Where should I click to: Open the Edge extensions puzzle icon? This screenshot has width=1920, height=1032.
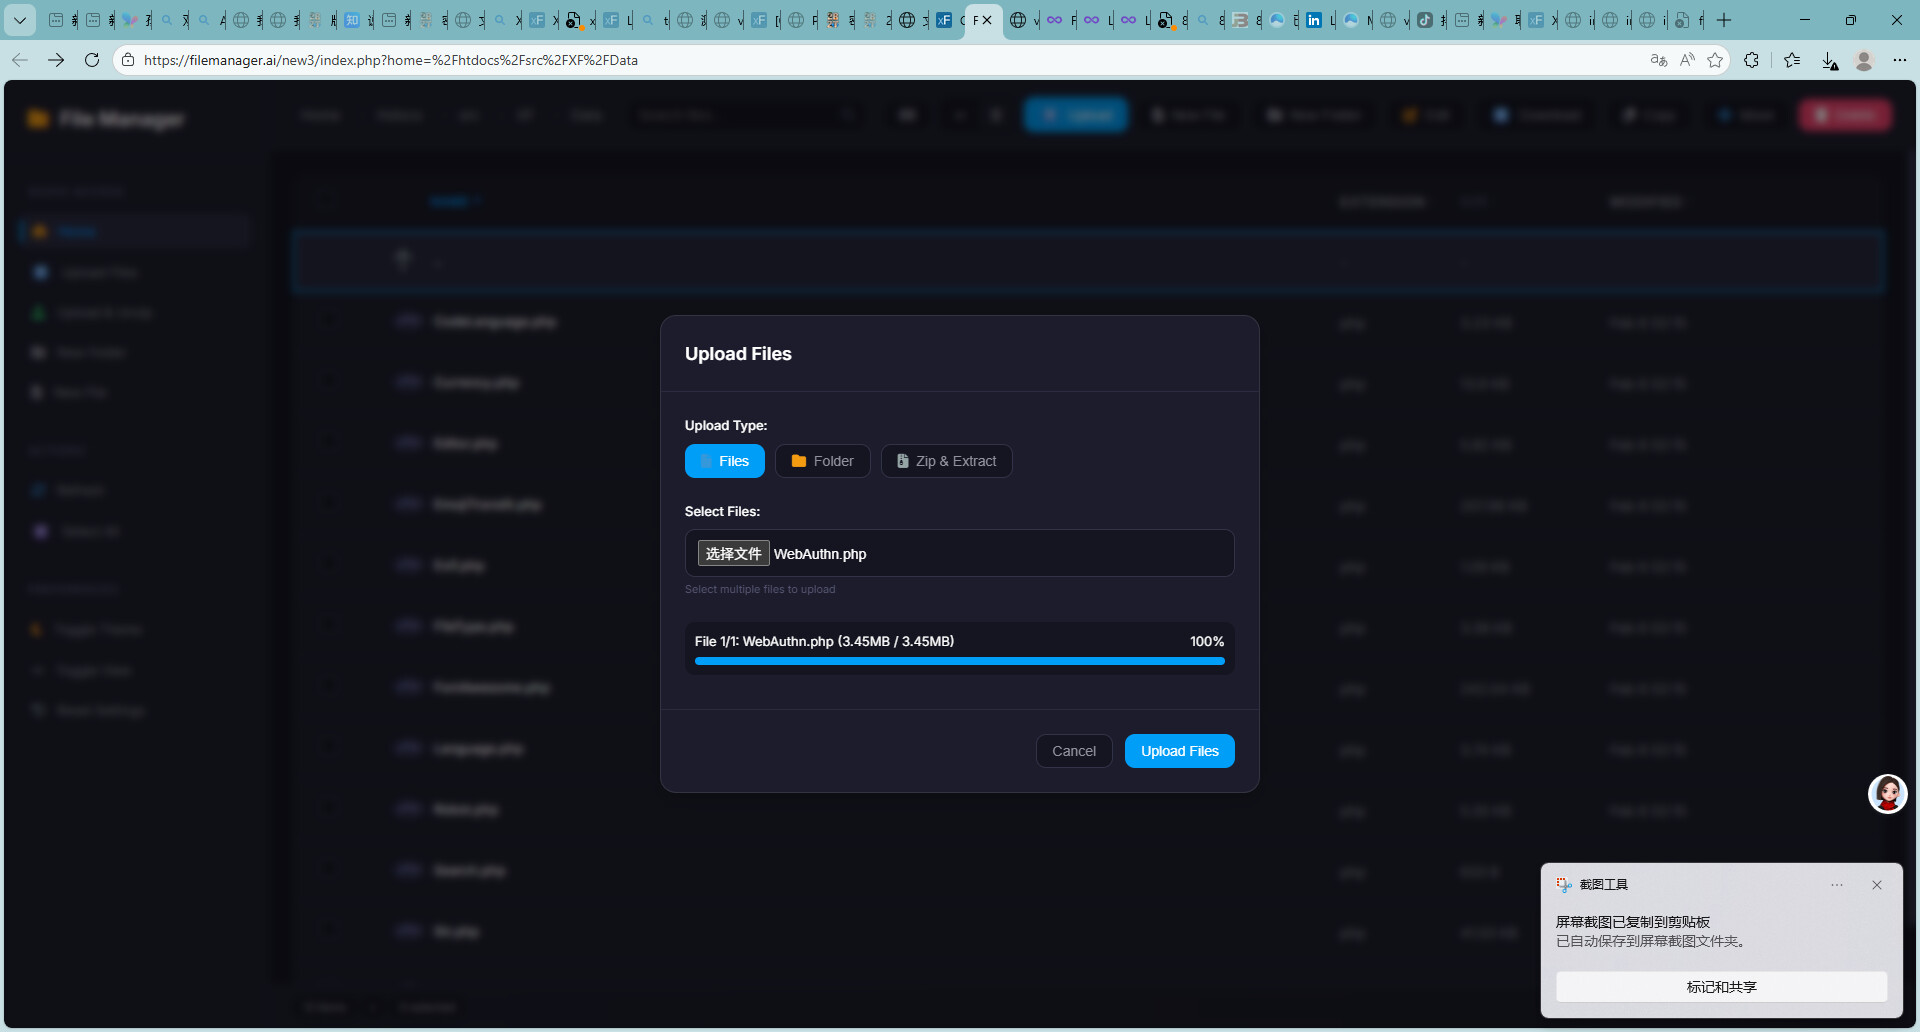point(1751,60)
